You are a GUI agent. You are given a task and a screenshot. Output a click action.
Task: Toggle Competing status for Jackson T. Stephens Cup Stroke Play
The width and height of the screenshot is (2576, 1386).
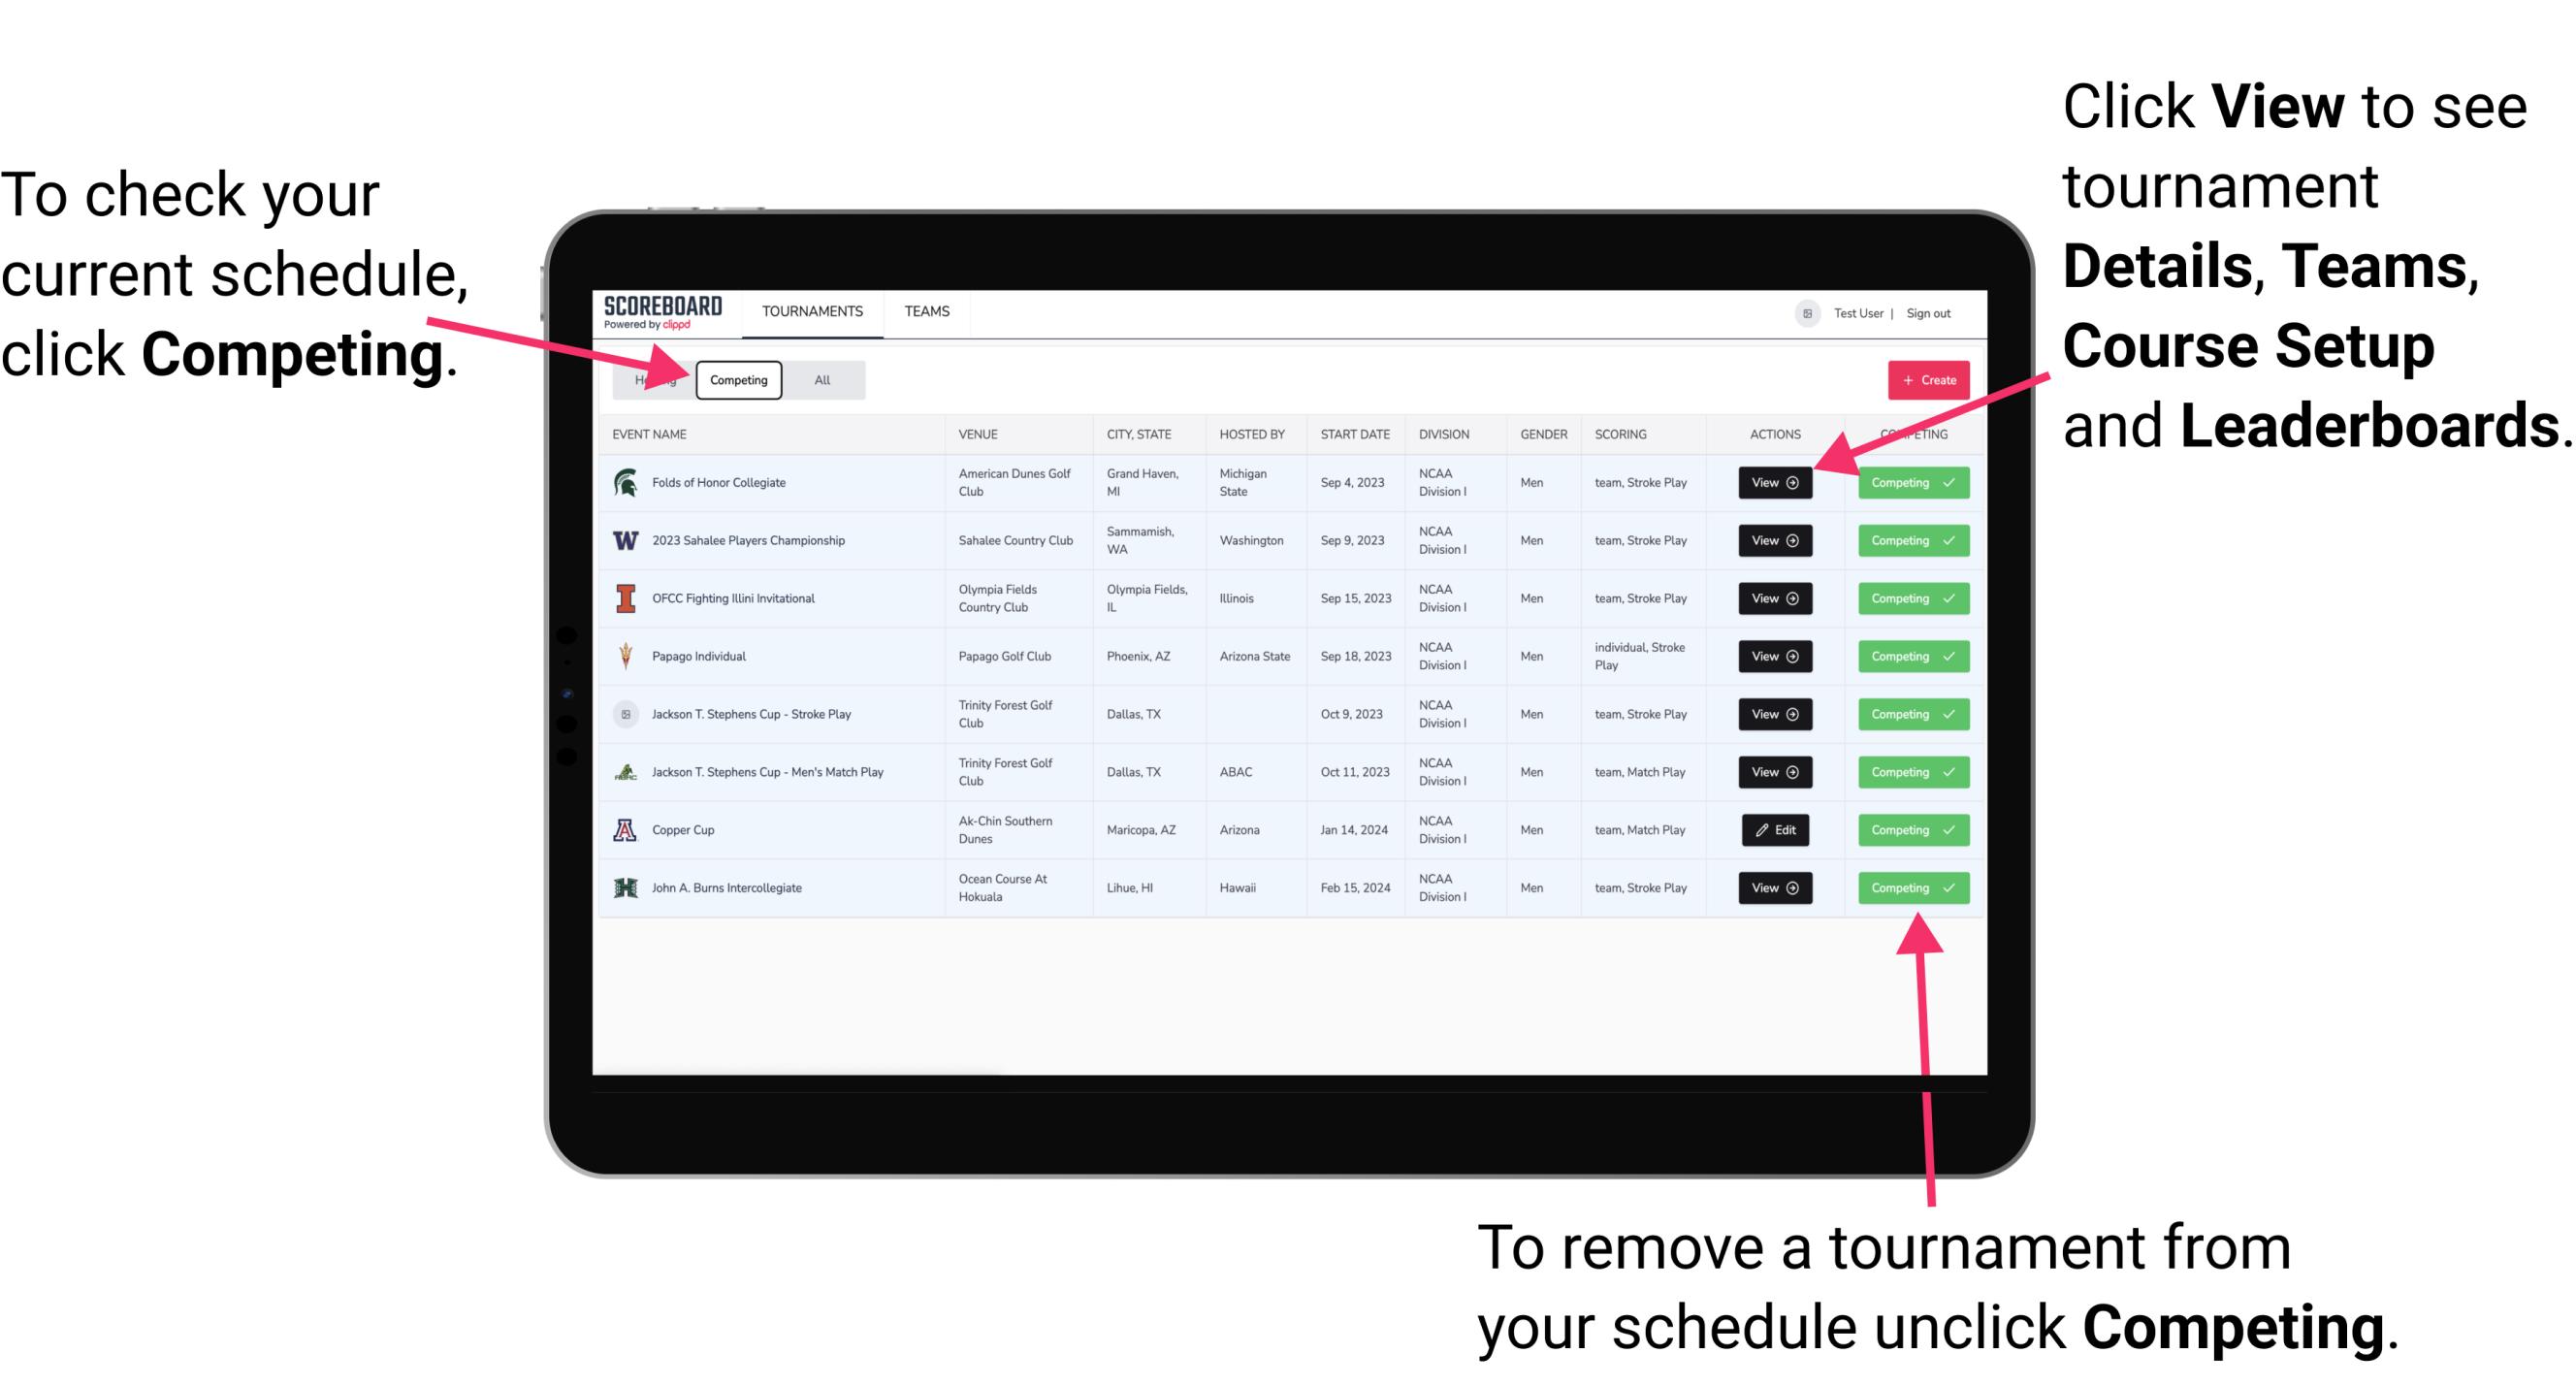tap(1907, 715)
